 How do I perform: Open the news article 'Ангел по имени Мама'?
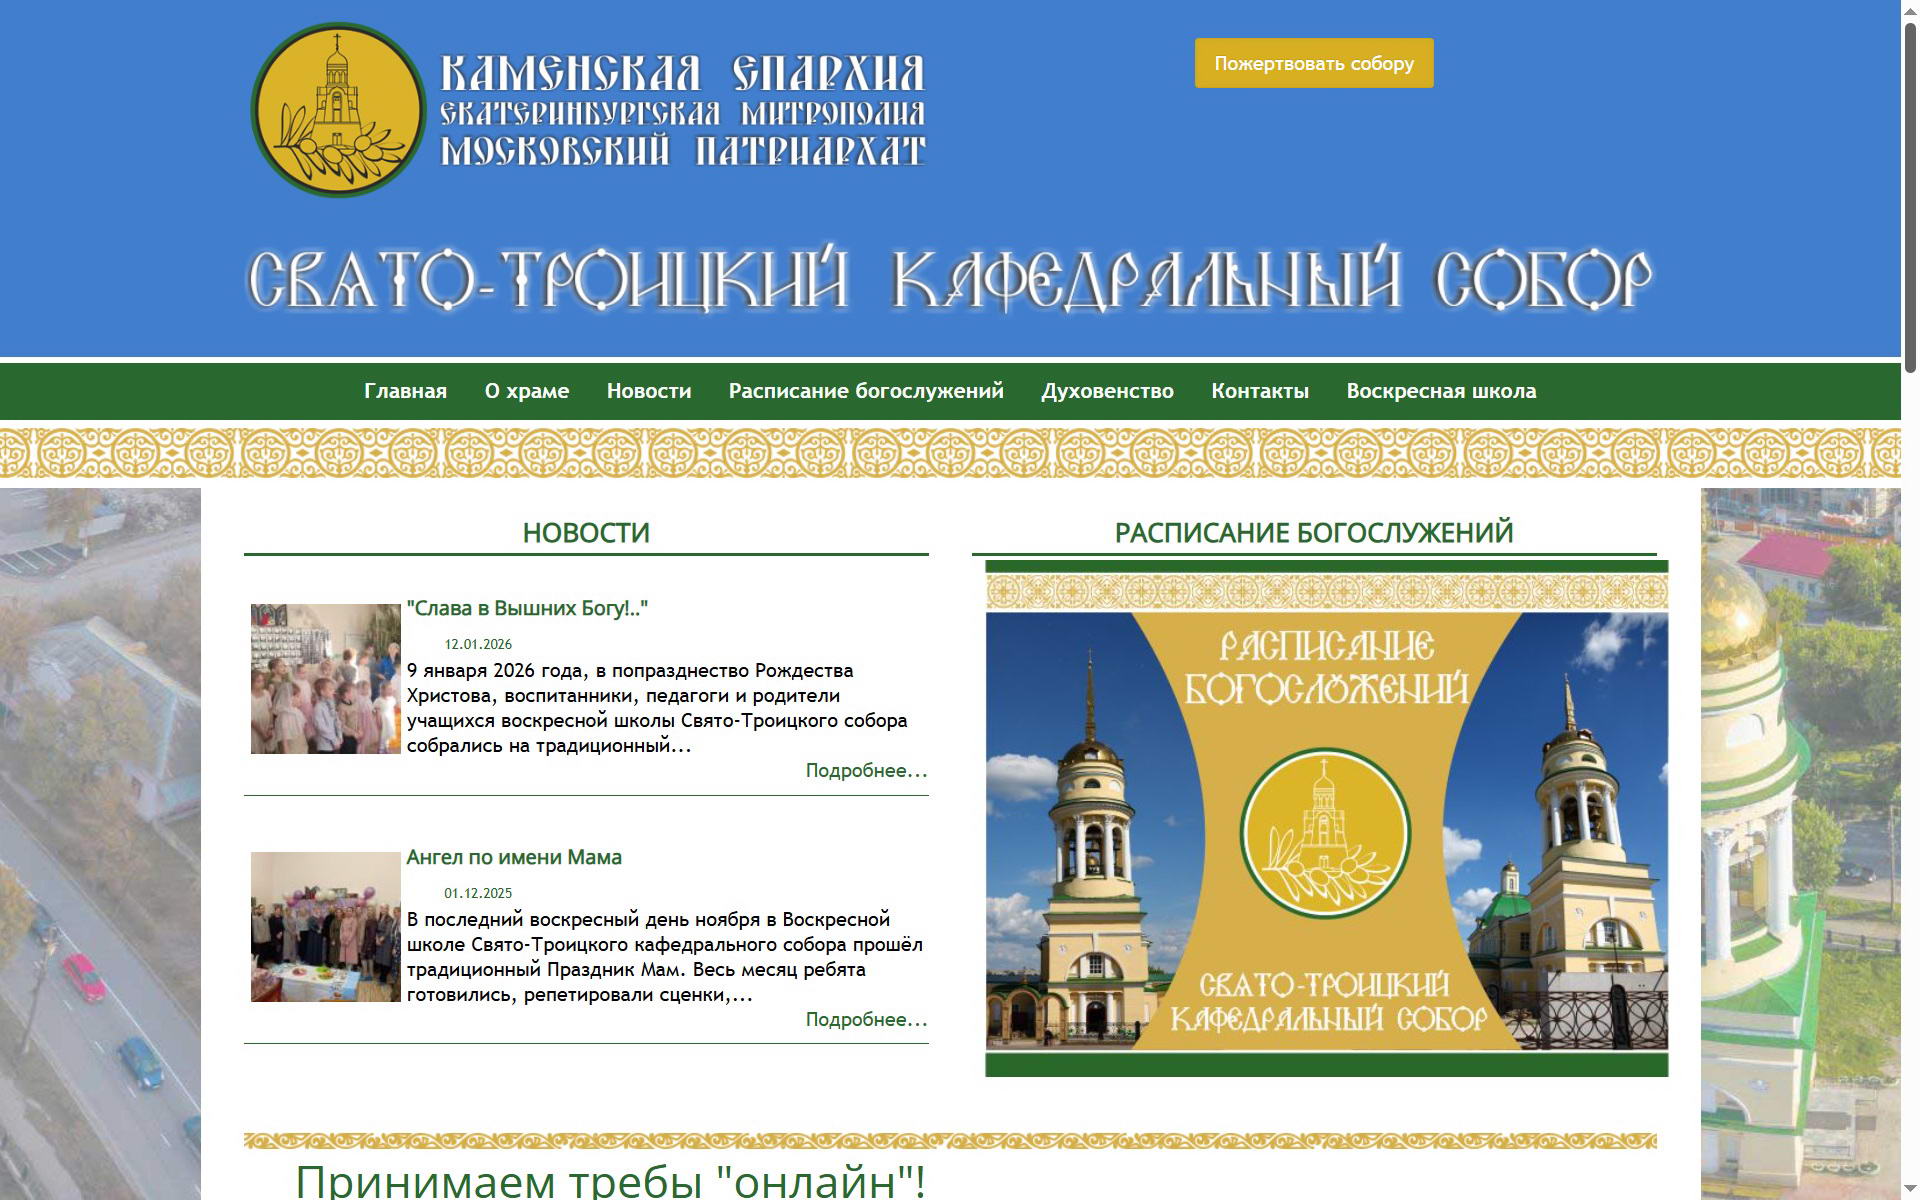pos(514,857)
